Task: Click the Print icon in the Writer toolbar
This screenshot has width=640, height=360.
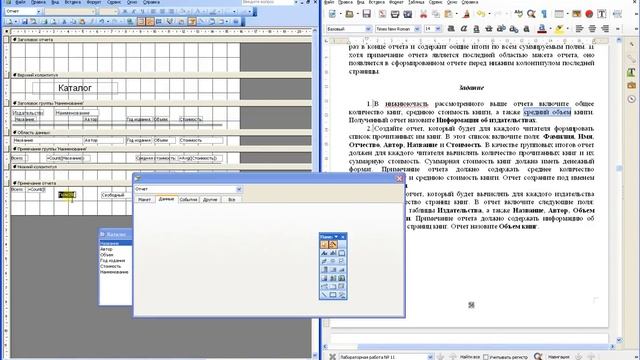Action: 395,14
